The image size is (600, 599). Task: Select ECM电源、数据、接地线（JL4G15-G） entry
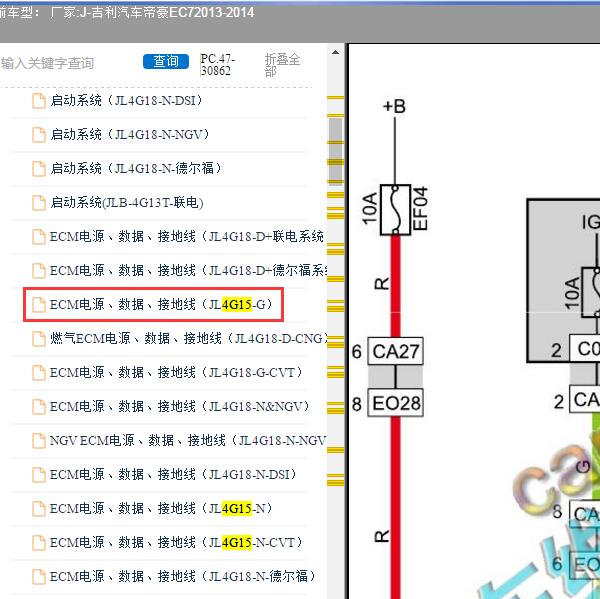click(161, 305)
